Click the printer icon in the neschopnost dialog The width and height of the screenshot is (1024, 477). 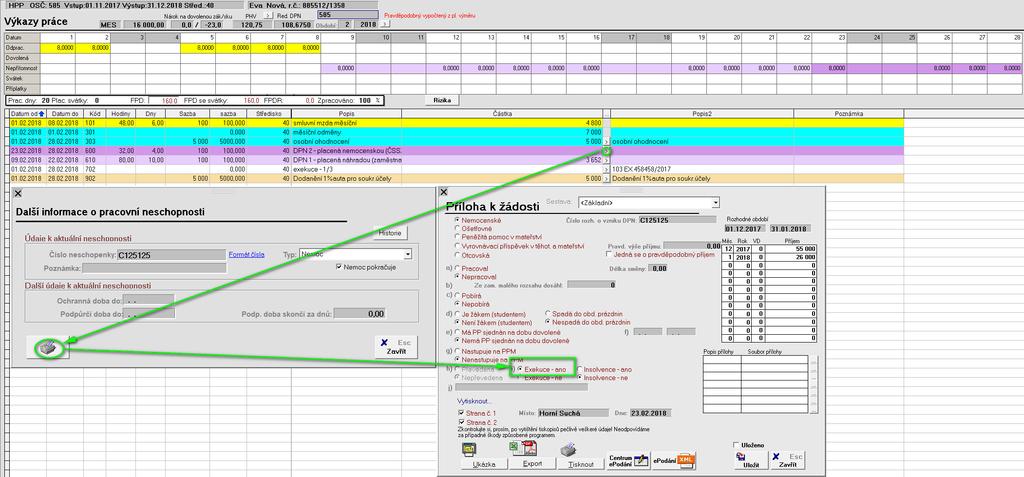tap(46, 348)
